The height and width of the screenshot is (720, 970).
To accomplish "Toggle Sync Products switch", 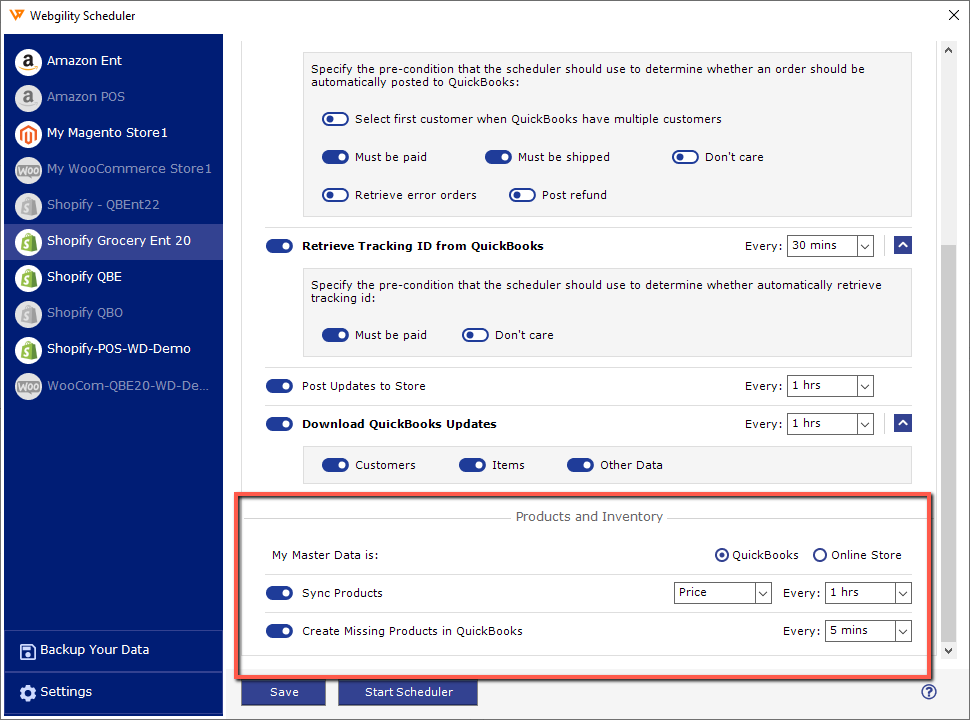I will (x=279, y=593).
